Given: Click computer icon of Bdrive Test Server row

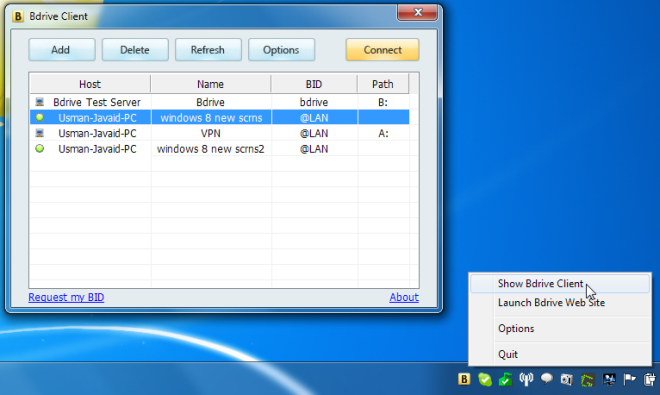Looking at the screenshot, I should (x=40, y=102).
